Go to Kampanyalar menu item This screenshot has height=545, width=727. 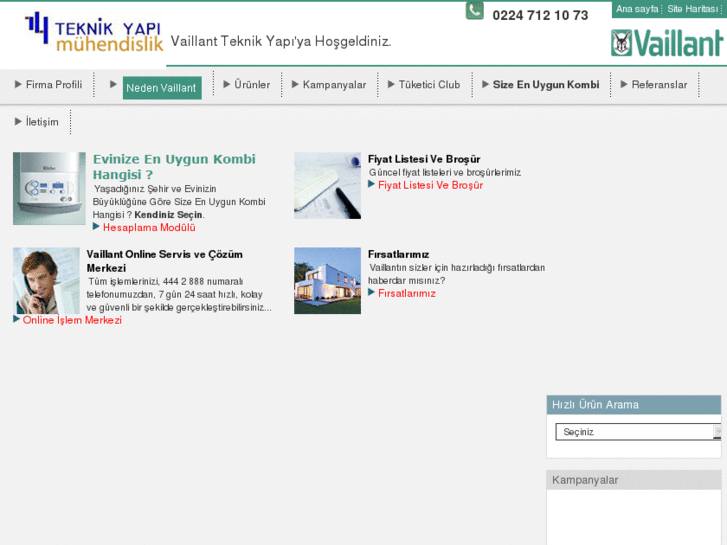tap(334, 84)
